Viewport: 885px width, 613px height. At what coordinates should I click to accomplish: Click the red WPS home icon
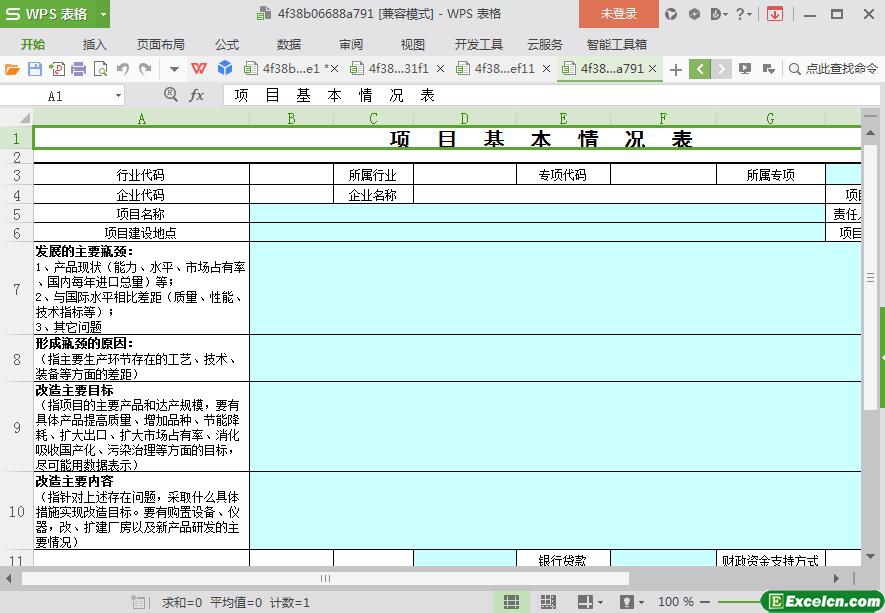click(200, 69)
